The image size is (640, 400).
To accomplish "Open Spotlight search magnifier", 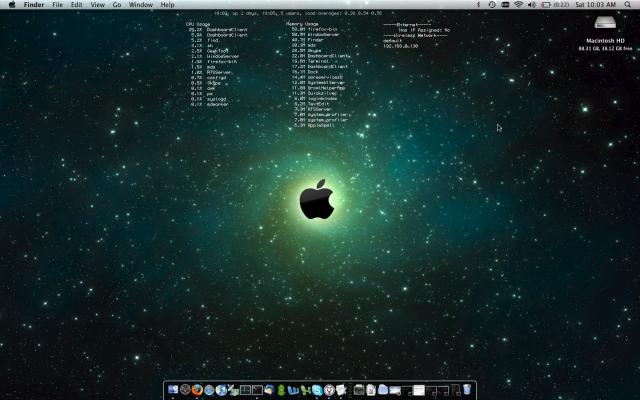I will click(627, 4).
